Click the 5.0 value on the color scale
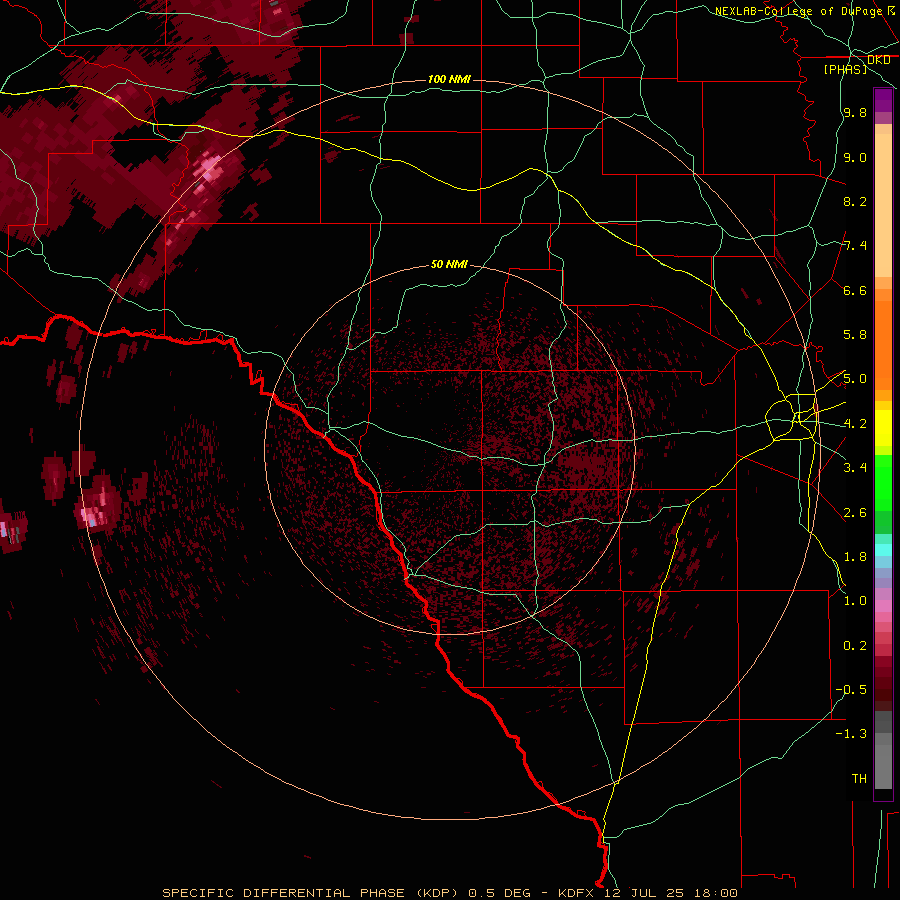 pos(855,379)
